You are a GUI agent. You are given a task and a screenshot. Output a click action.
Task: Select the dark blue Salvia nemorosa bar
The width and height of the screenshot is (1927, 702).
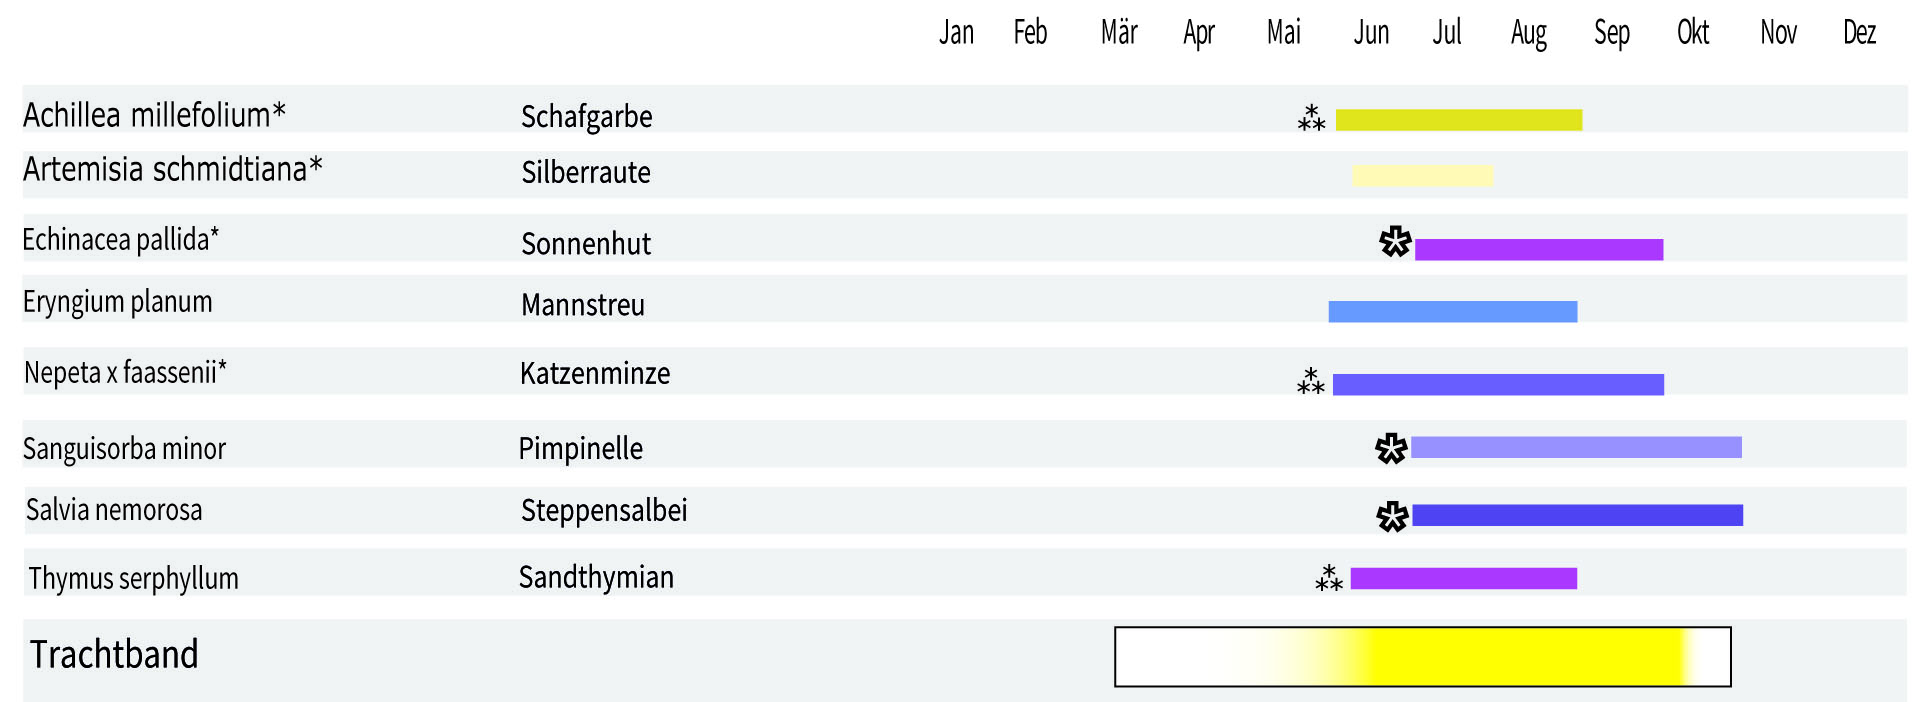click(x=1578, y=515)
